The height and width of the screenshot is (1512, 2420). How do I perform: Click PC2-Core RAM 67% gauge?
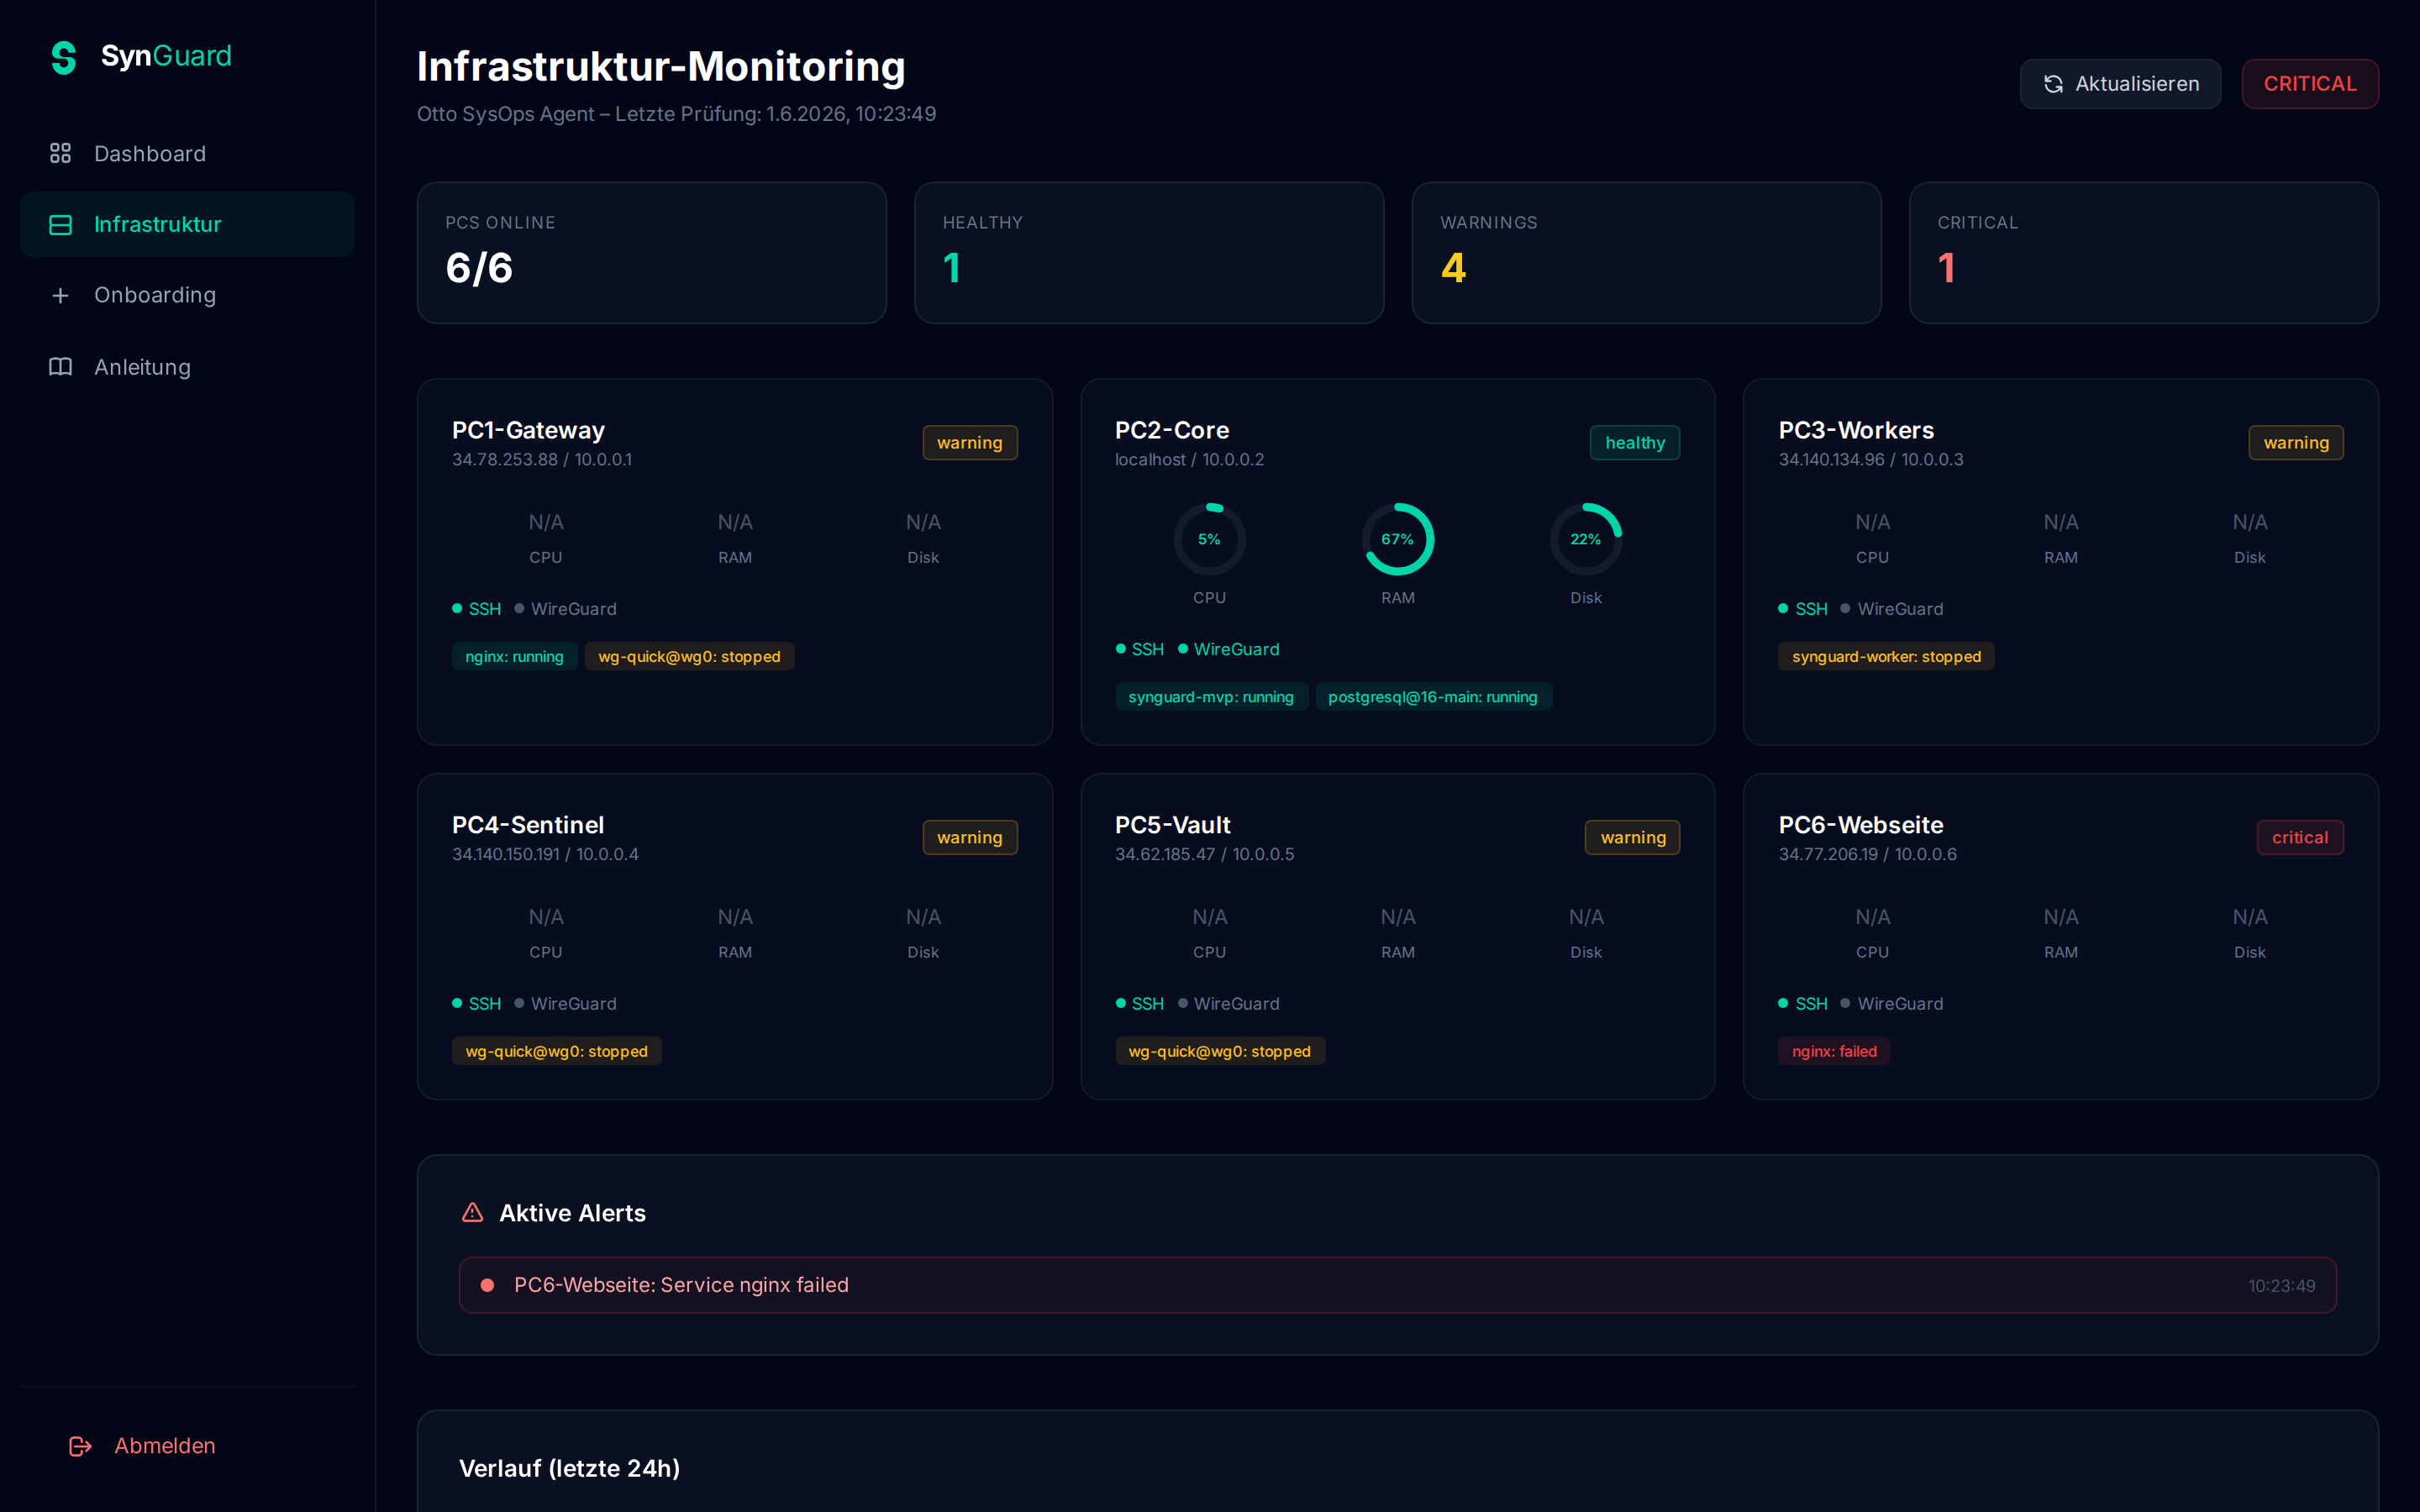click(x=1398, y=539)
